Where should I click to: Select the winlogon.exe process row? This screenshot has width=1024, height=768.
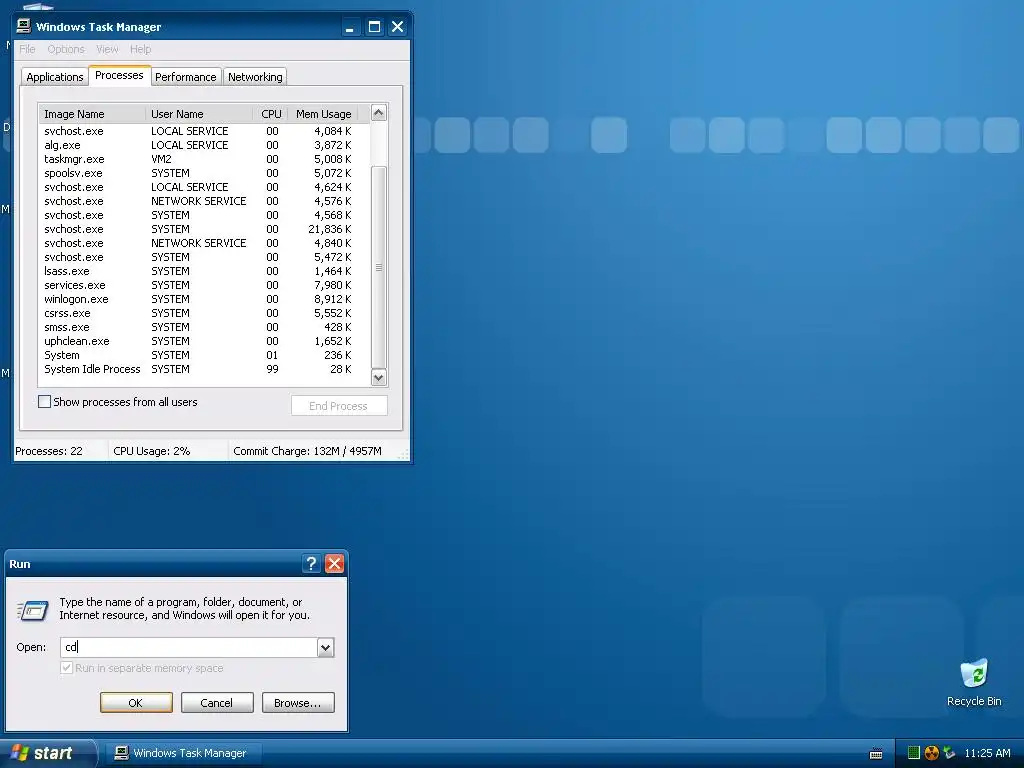pos(198,299)
